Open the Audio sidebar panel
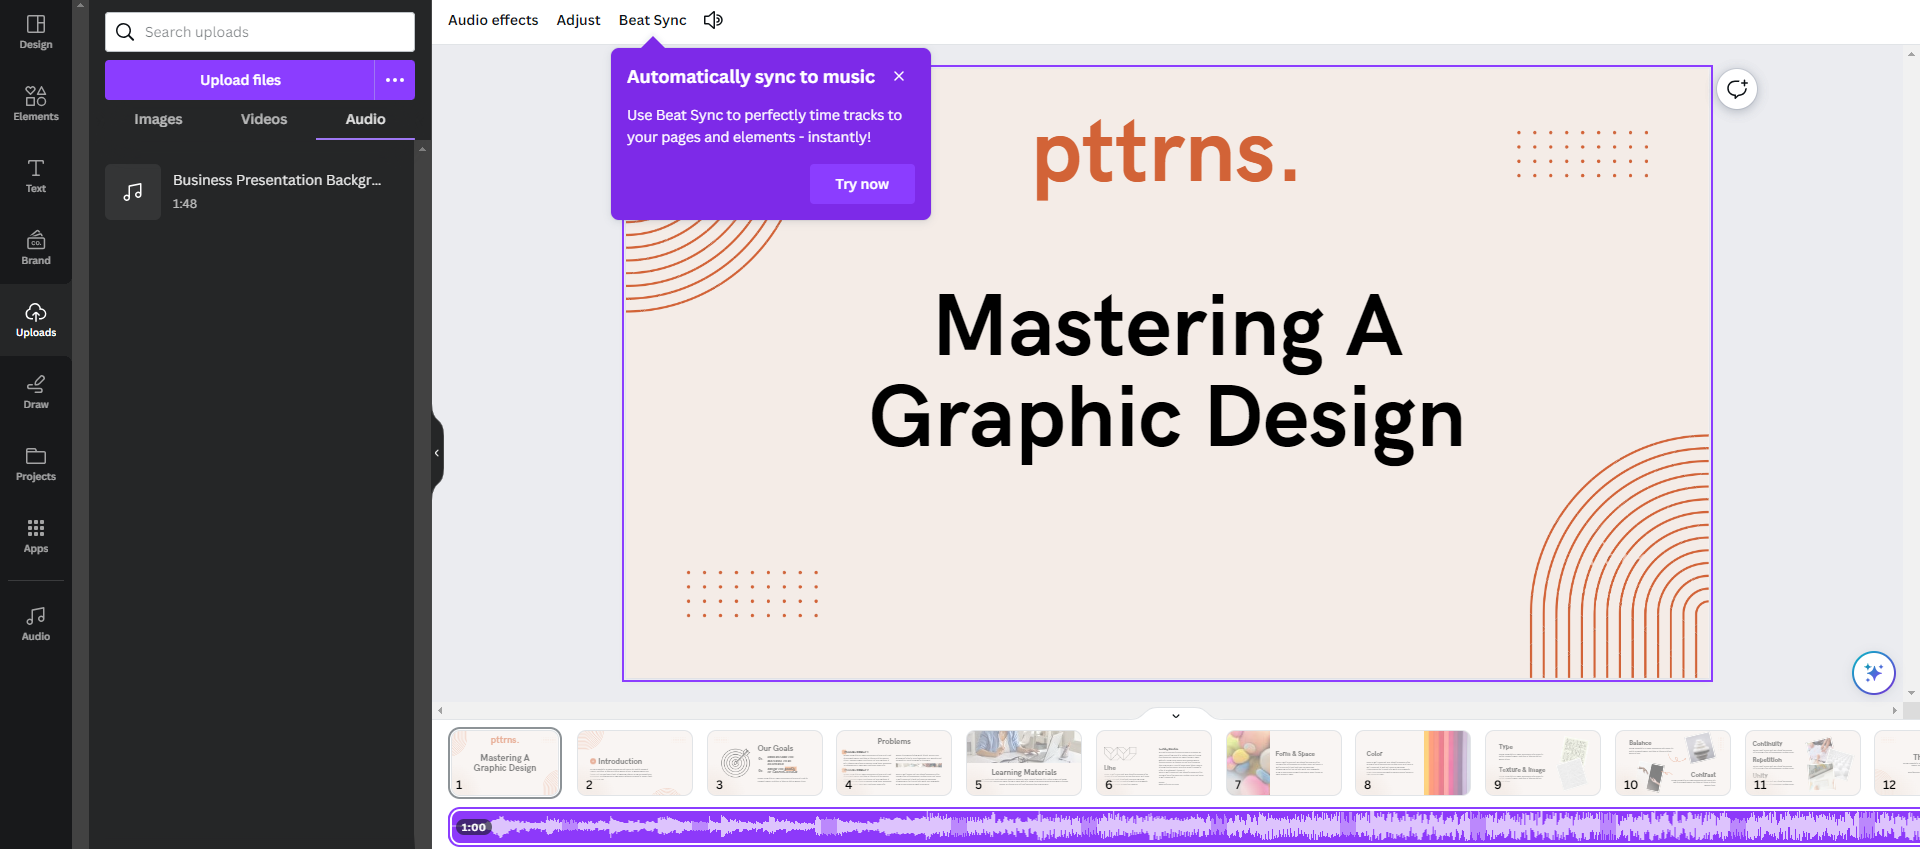This screenshot has height=849, width=1920. click(x=36, y=624)
